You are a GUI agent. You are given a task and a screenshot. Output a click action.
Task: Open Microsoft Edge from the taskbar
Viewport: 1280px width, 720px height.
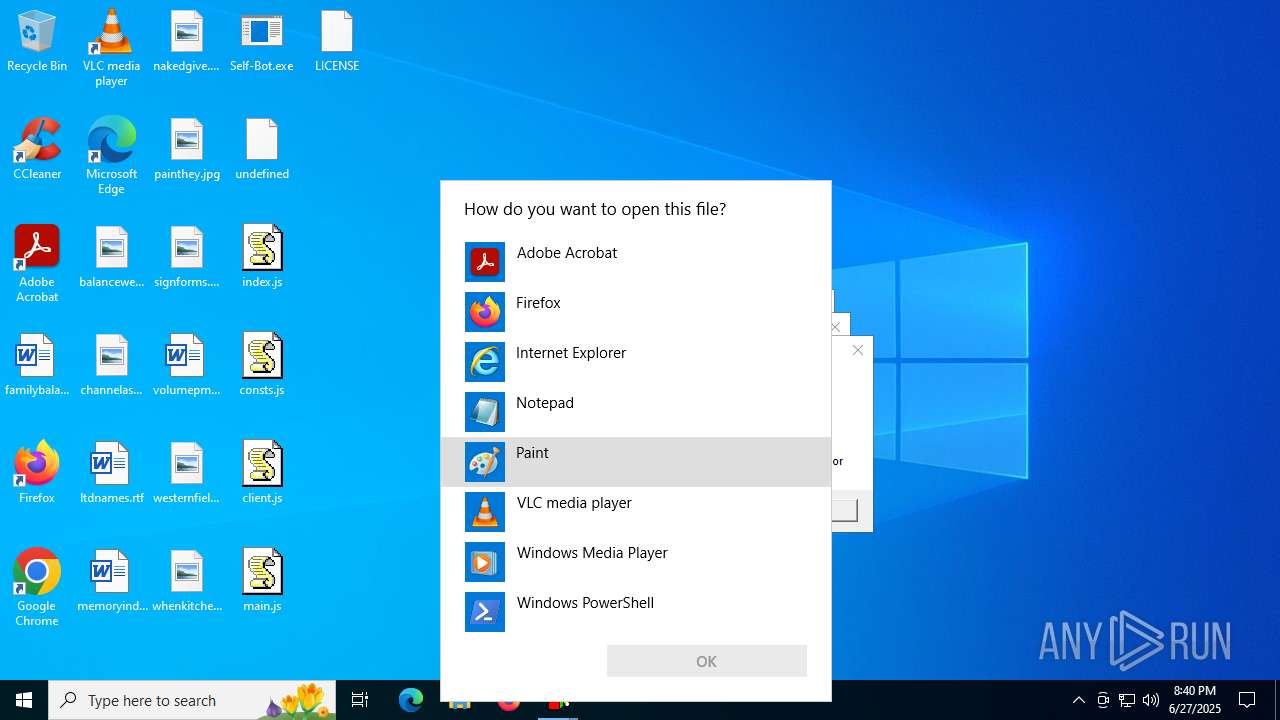click(411, 700)
